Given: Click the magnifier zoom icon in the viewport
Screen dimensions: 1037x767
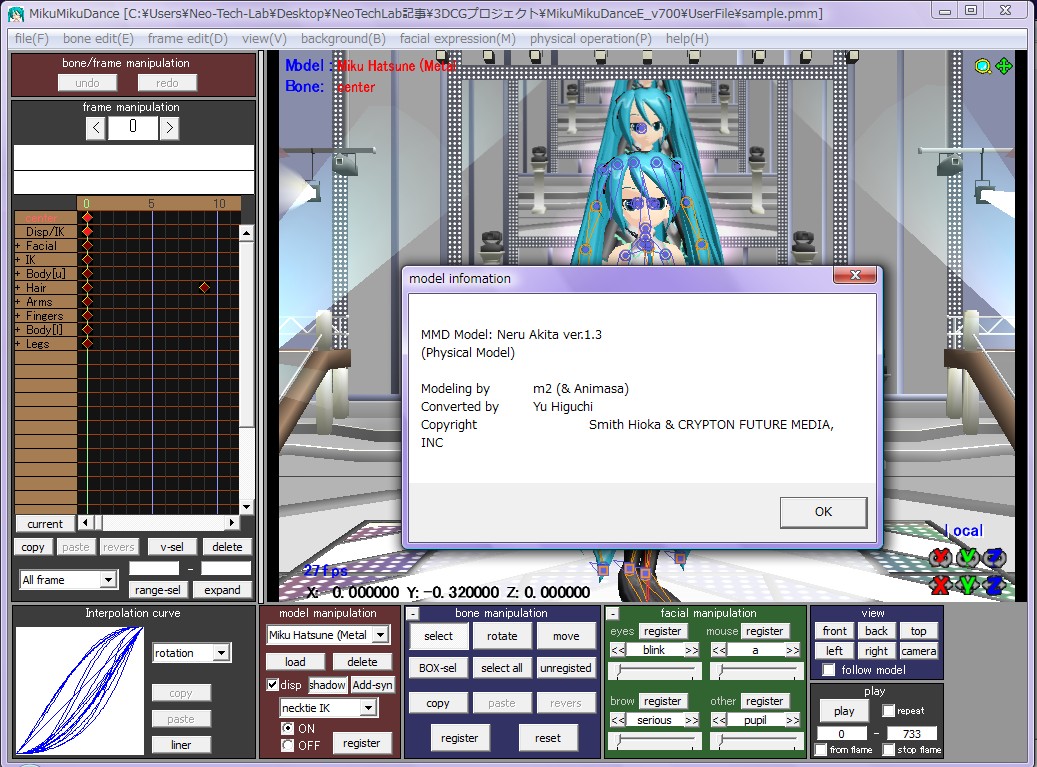Looking at the screenshot, I should click(983, 66).
